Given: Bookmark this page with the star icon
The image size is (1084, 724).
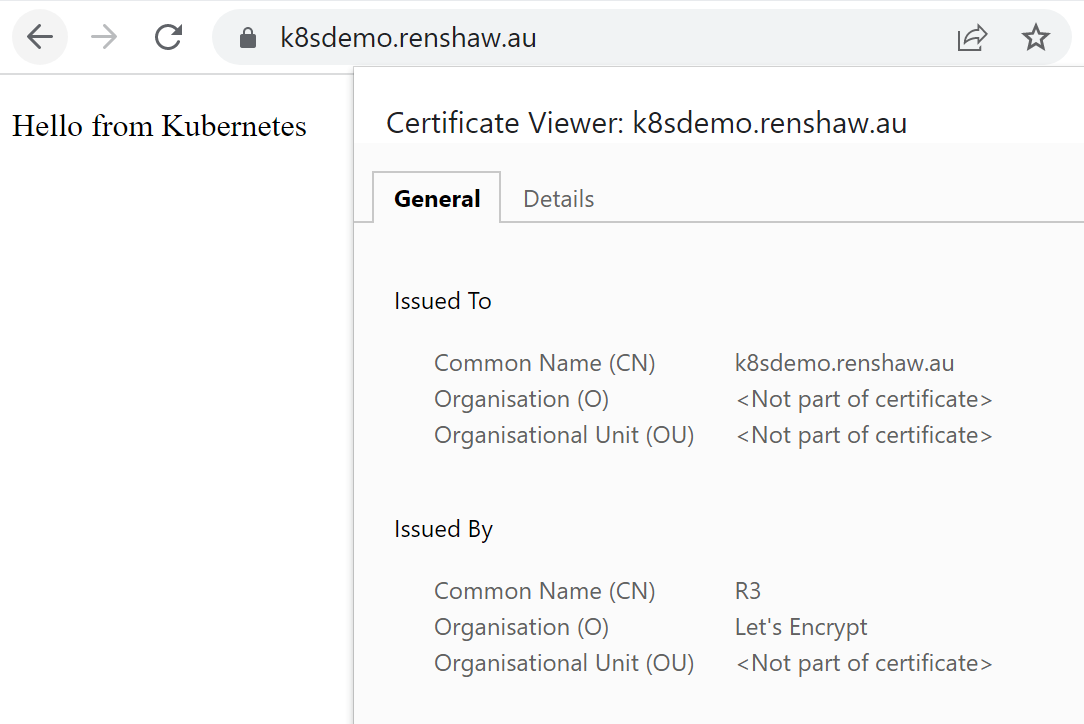Looking at the screenshot, I should pyautogui.click(x=1035, y=39).
